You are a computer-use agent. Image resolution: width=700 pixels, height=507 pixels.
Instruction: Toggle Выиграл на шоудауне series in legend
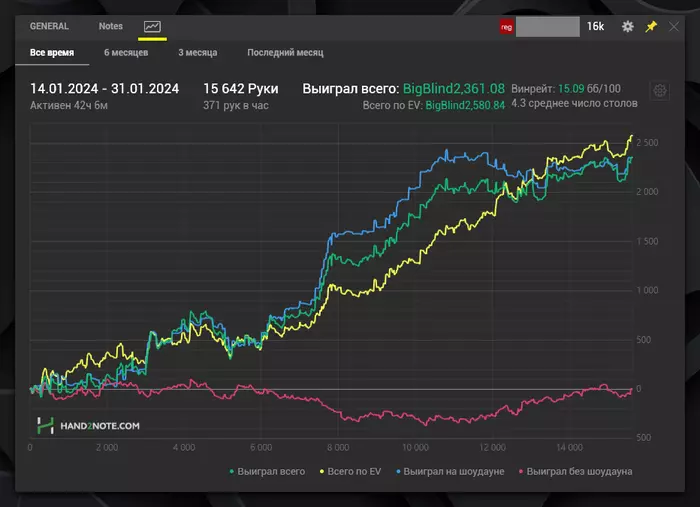click(450, 471)
